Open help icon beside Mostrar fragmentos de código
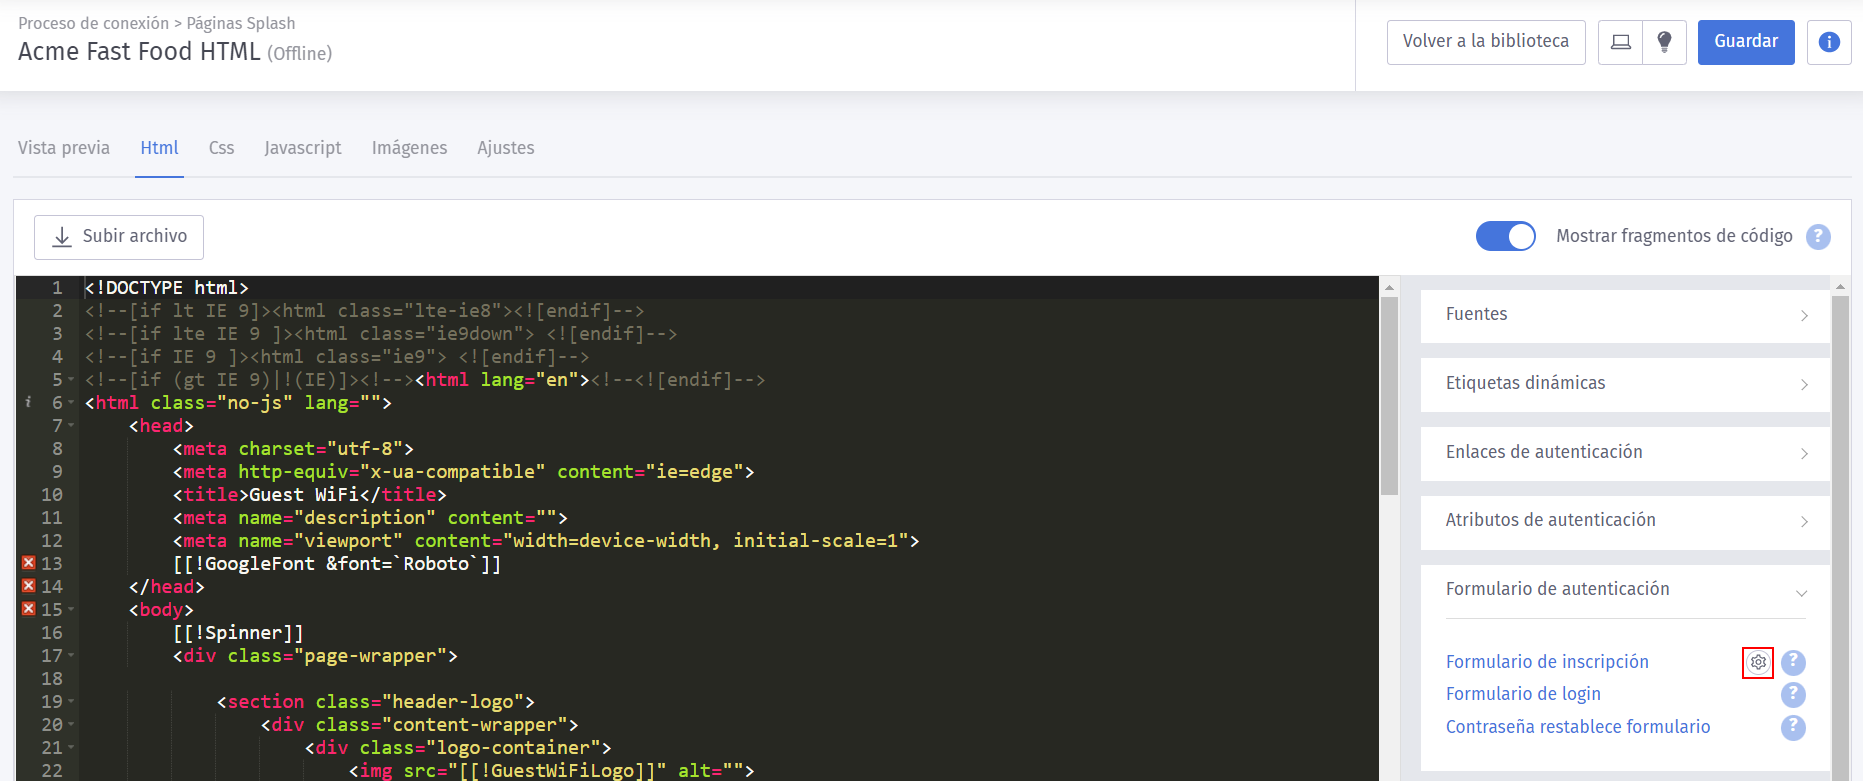The height and width of the screenshot is (781, 1863). click(1818, 237)
